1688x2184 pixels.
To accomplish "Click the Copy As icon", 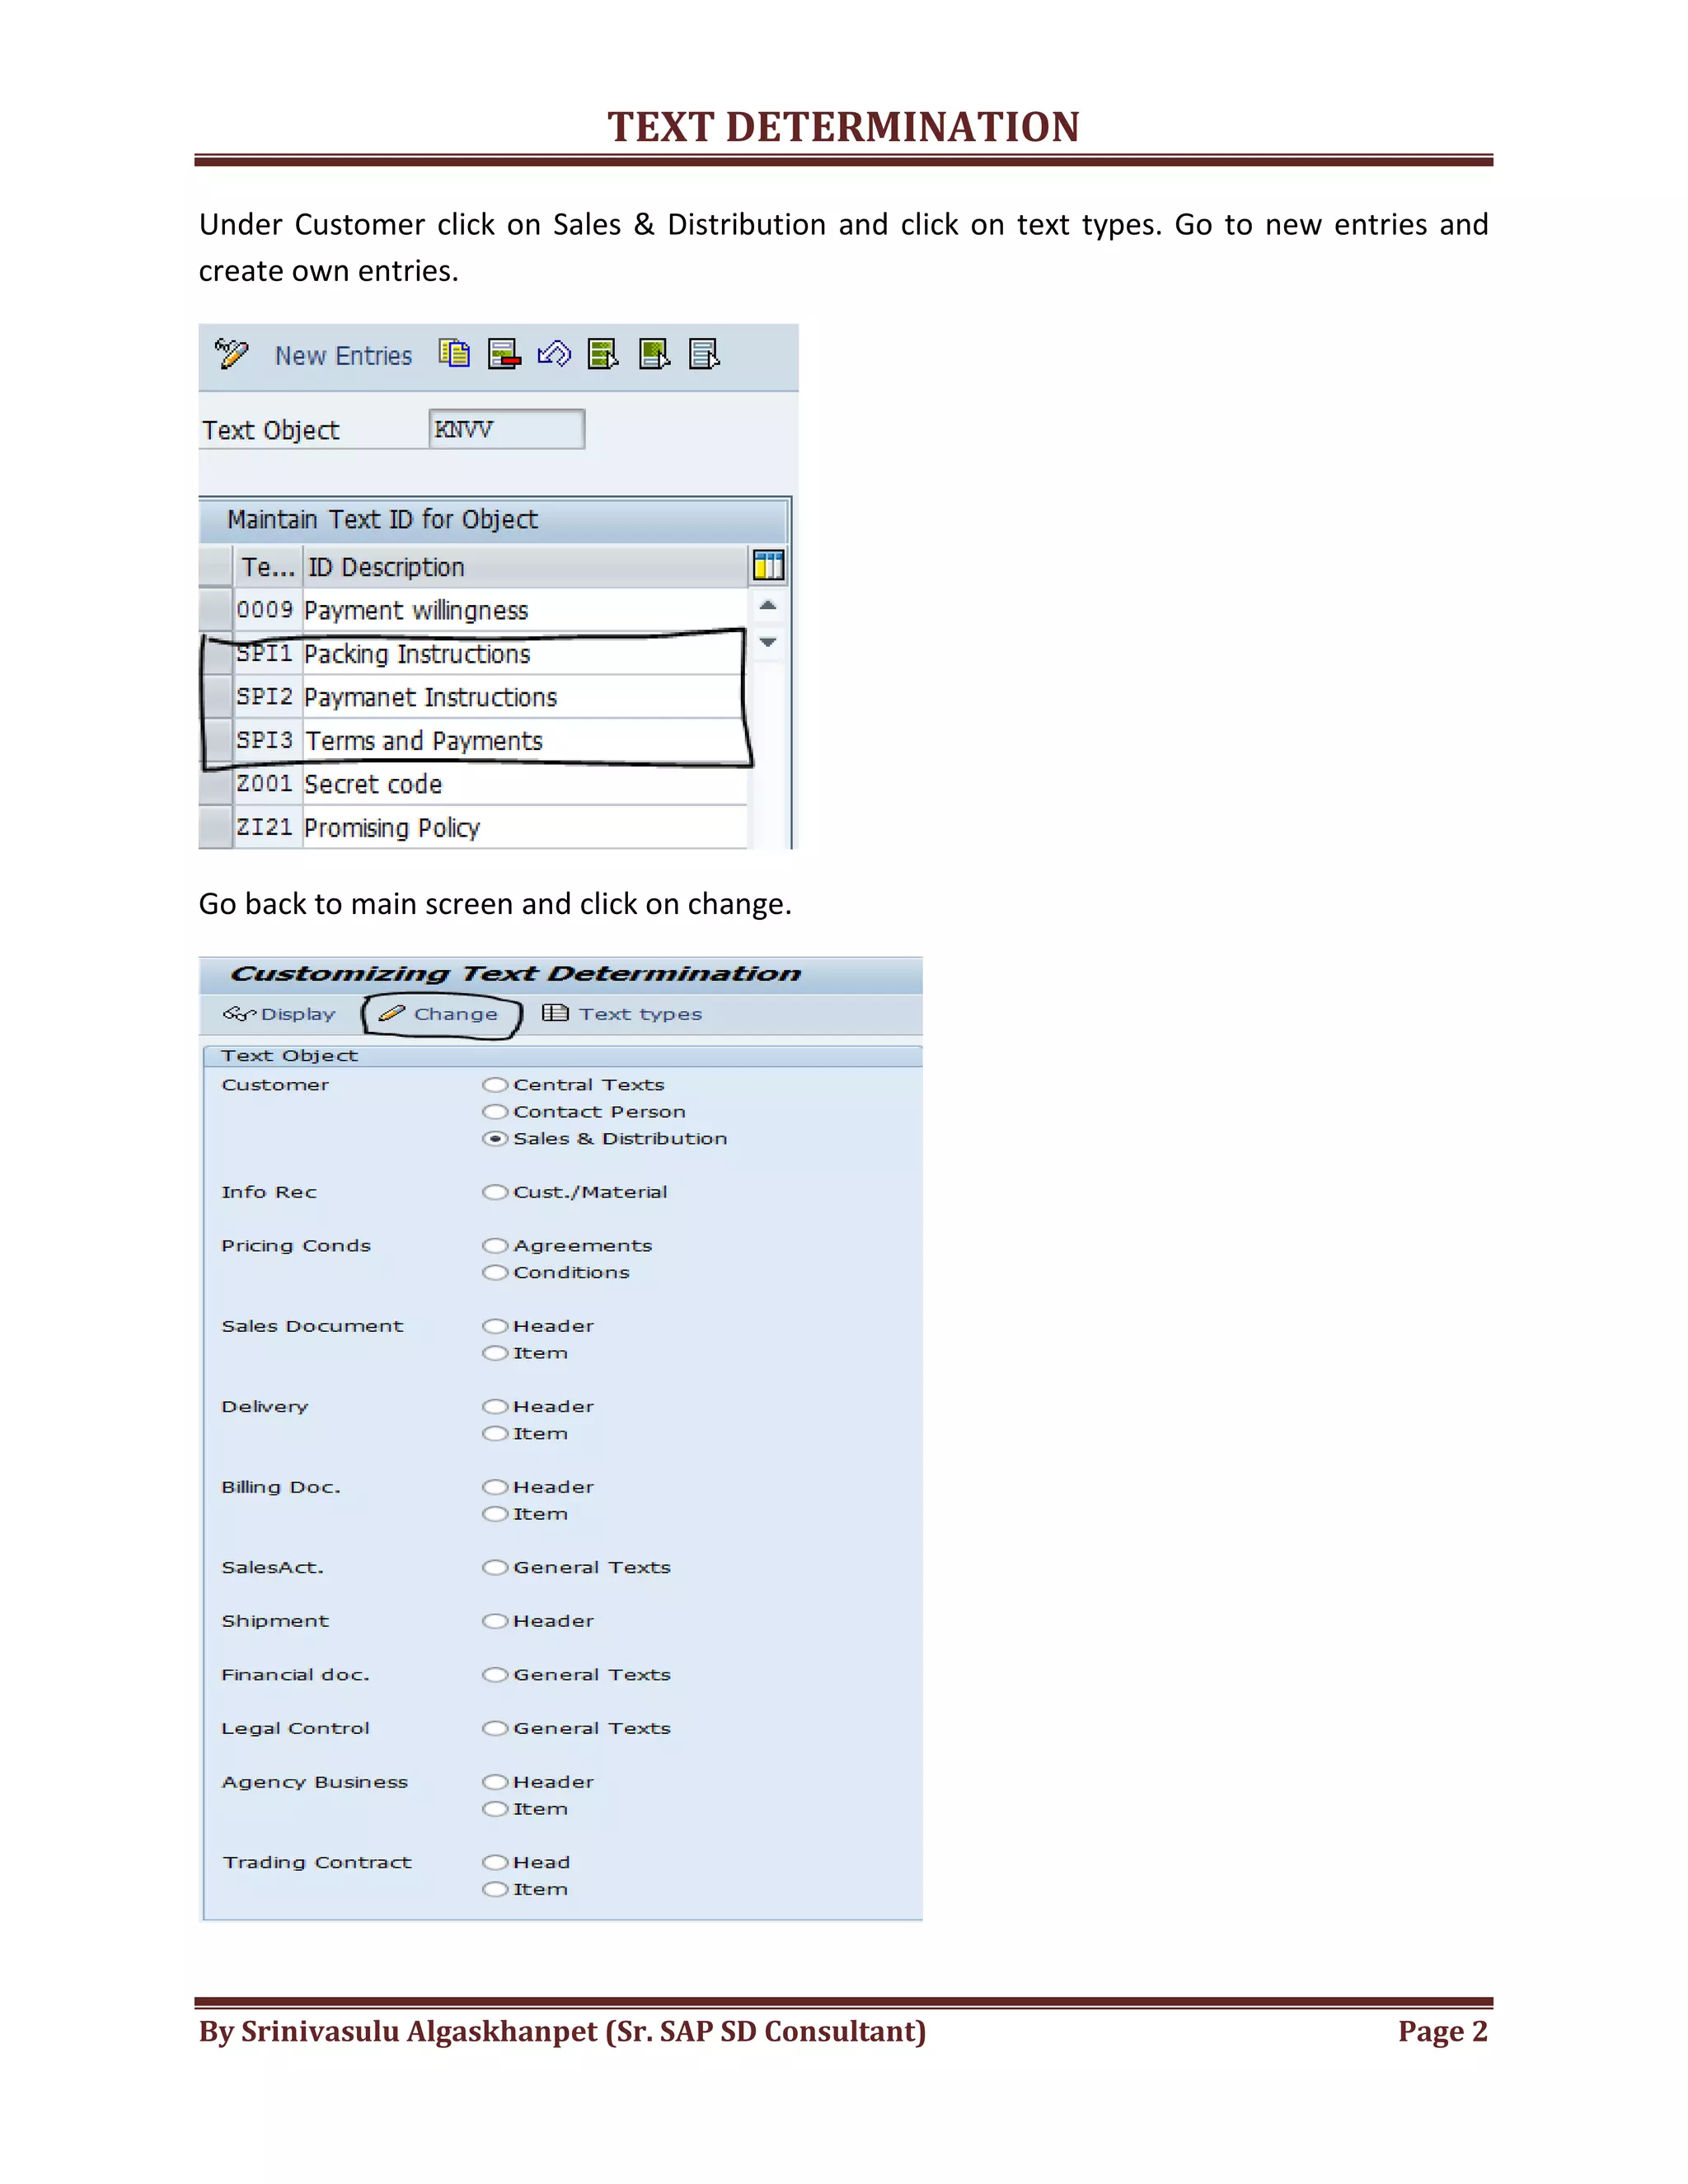I will [454, 354].
